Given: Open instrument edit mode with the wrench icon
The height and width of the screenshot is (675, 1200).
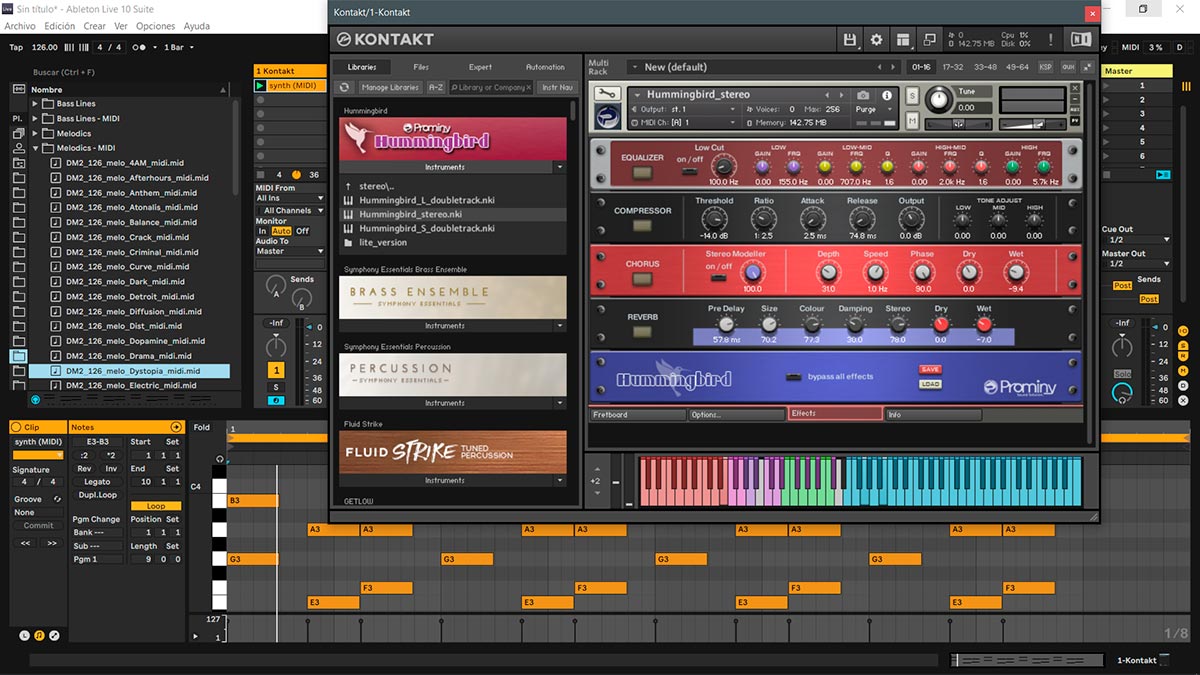Looking at the screenshot, I should pyautogui.click(x=606, y=94).
